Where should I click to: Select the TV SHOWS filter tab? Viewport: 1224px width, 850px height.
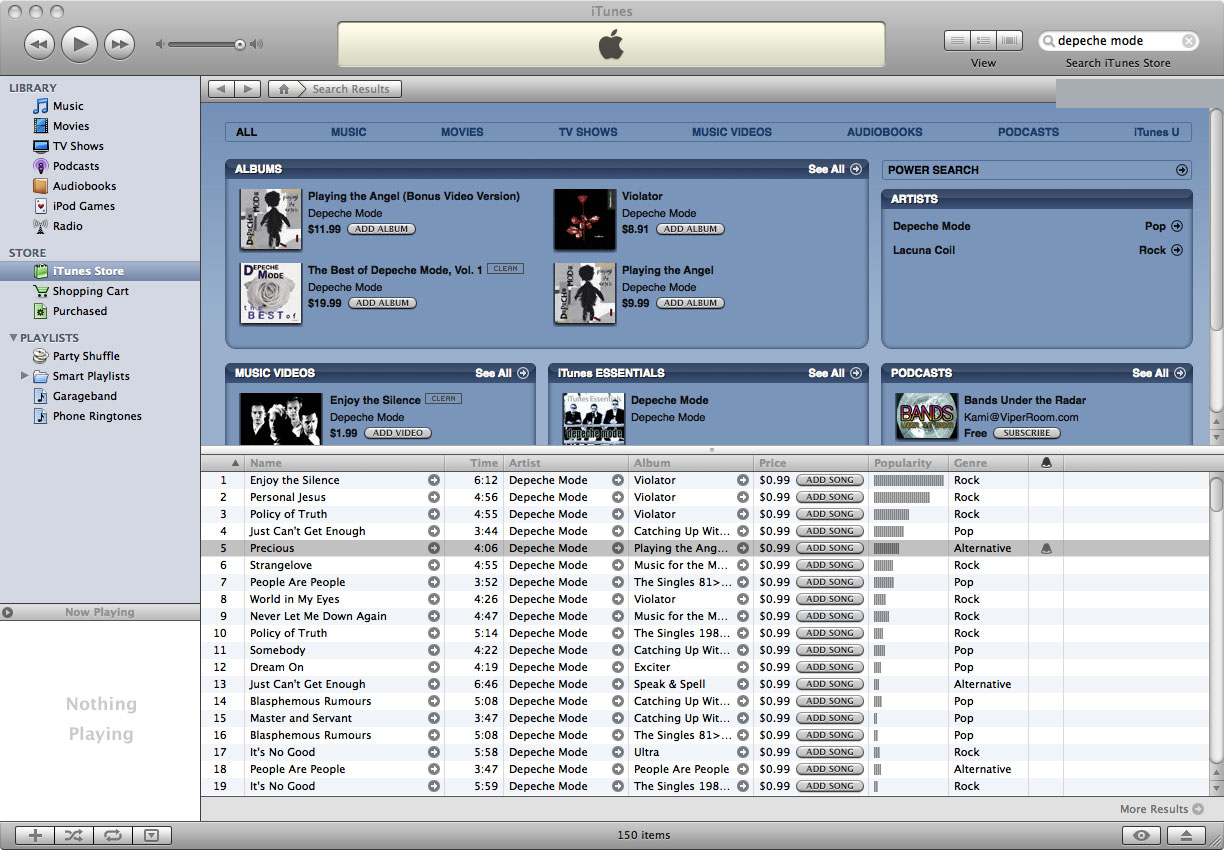588,132
